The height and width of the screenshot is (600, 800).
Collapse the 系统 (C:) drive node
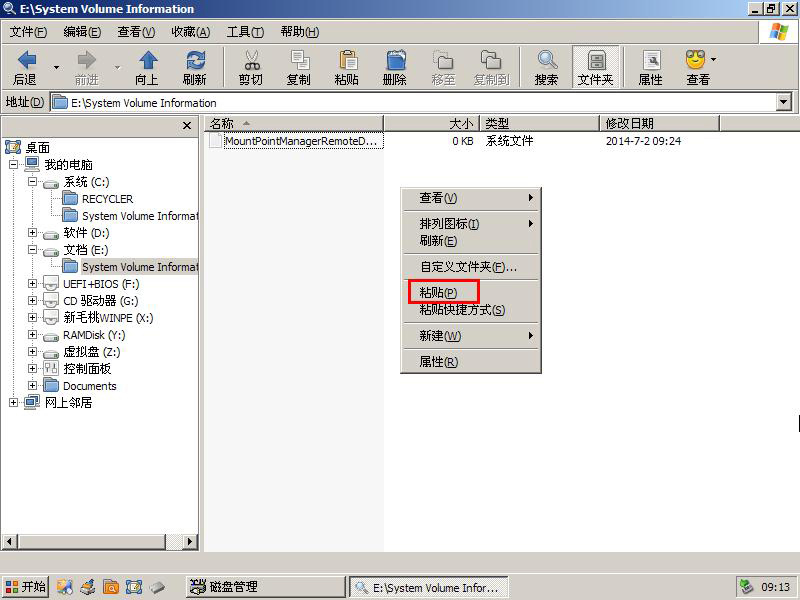(32, 182)
